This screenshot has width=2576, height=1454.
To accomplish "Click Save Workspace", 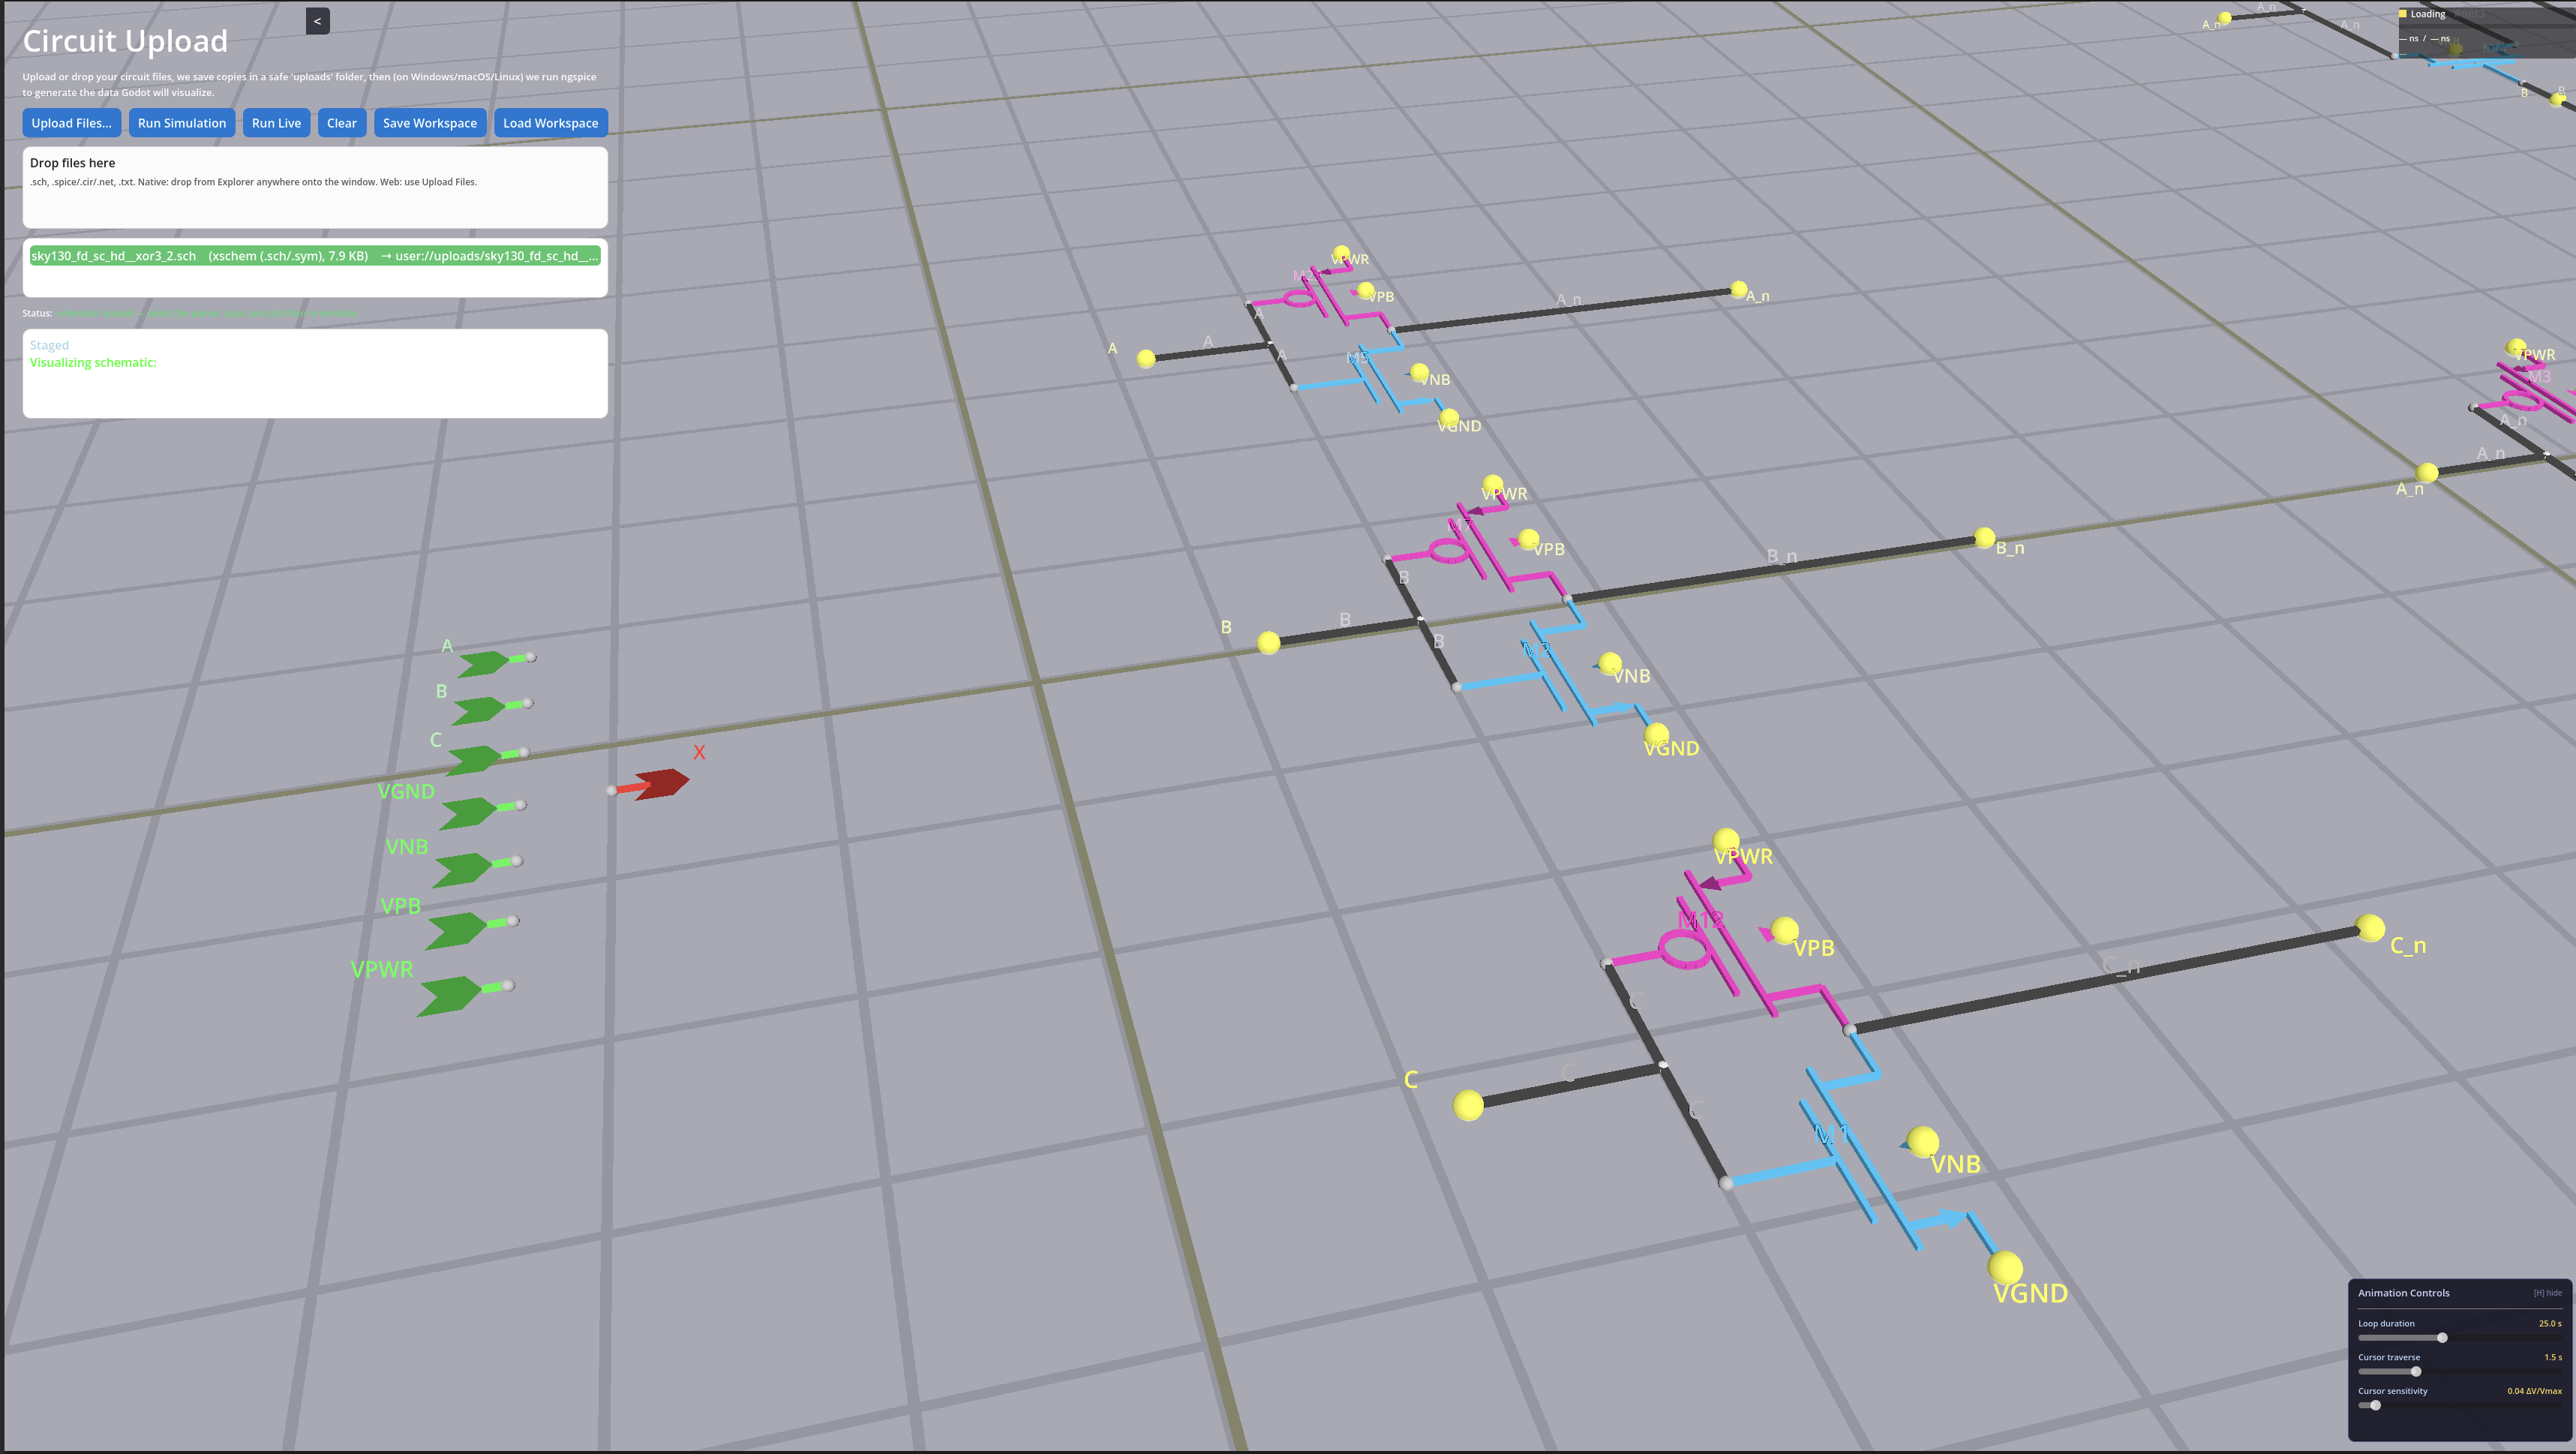I will (430, 123).
